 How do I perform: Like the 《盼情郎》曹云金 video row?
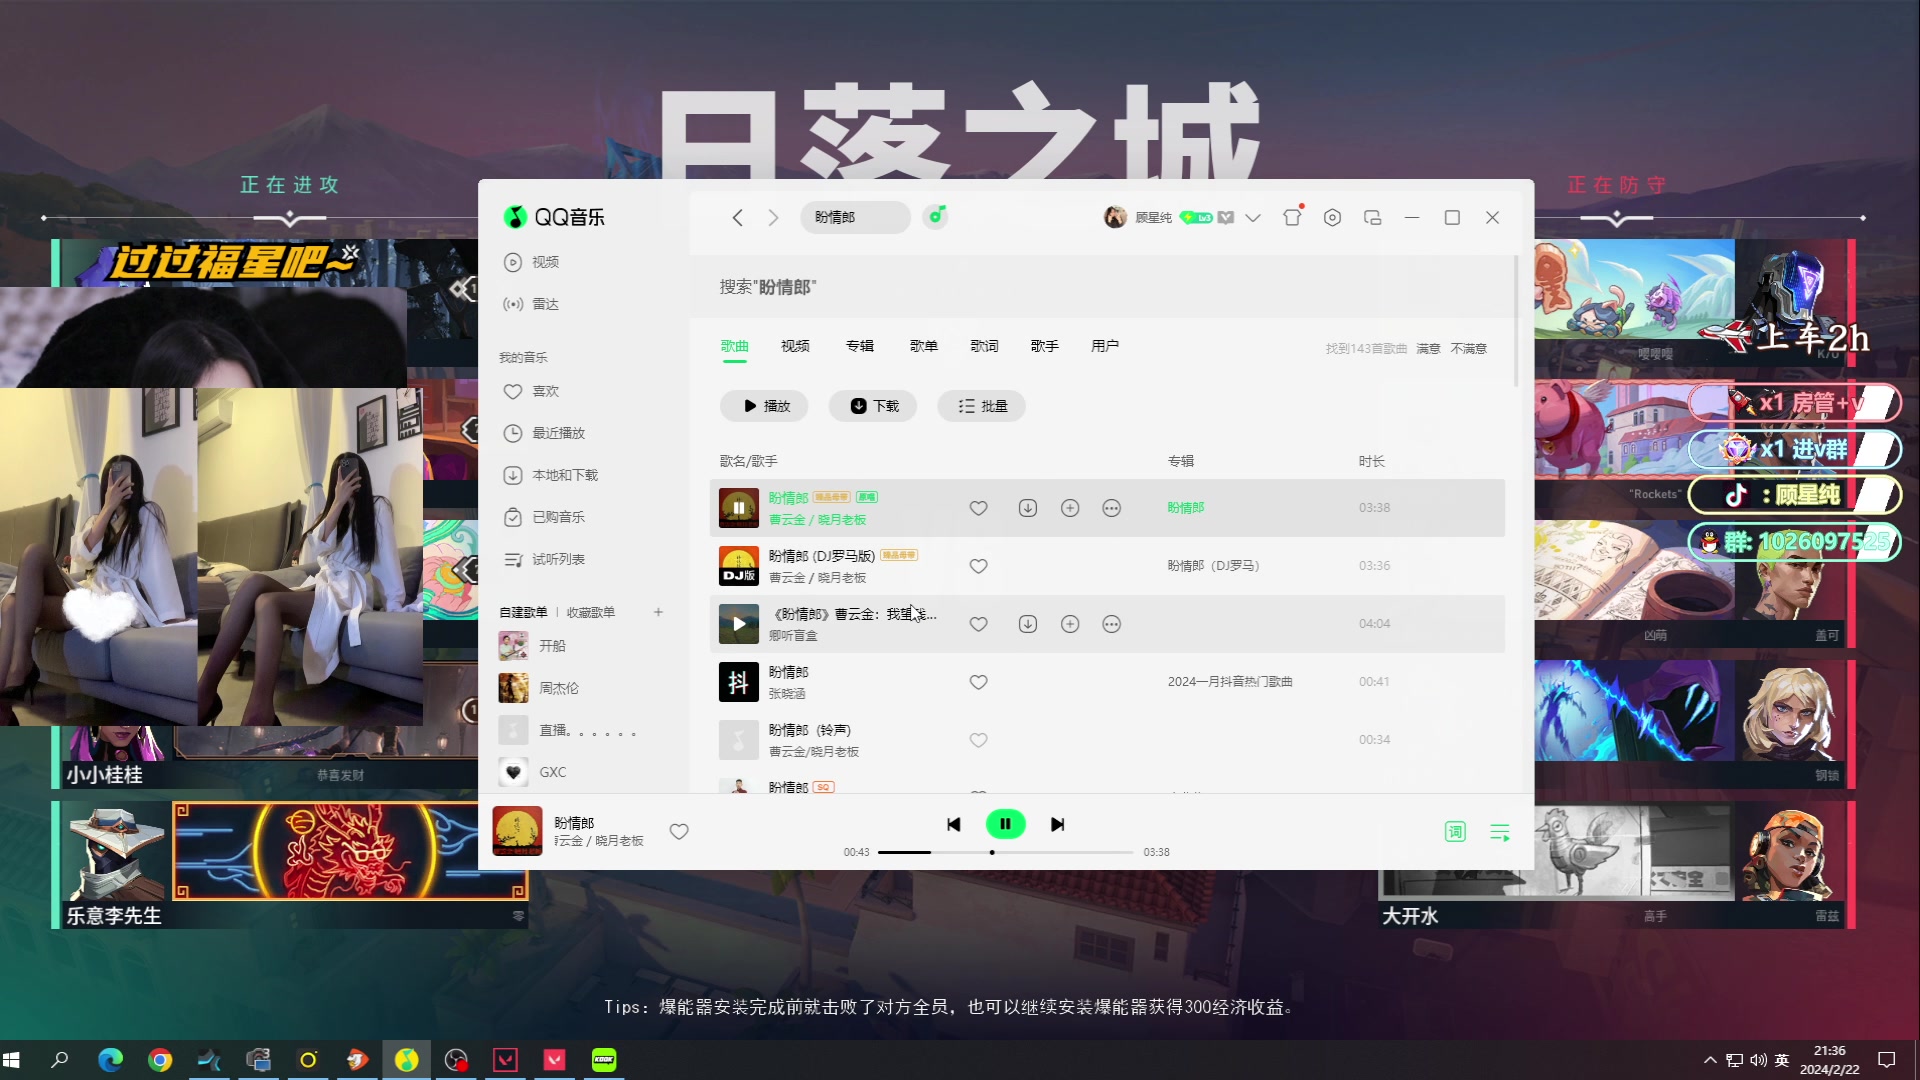(979, 624)
